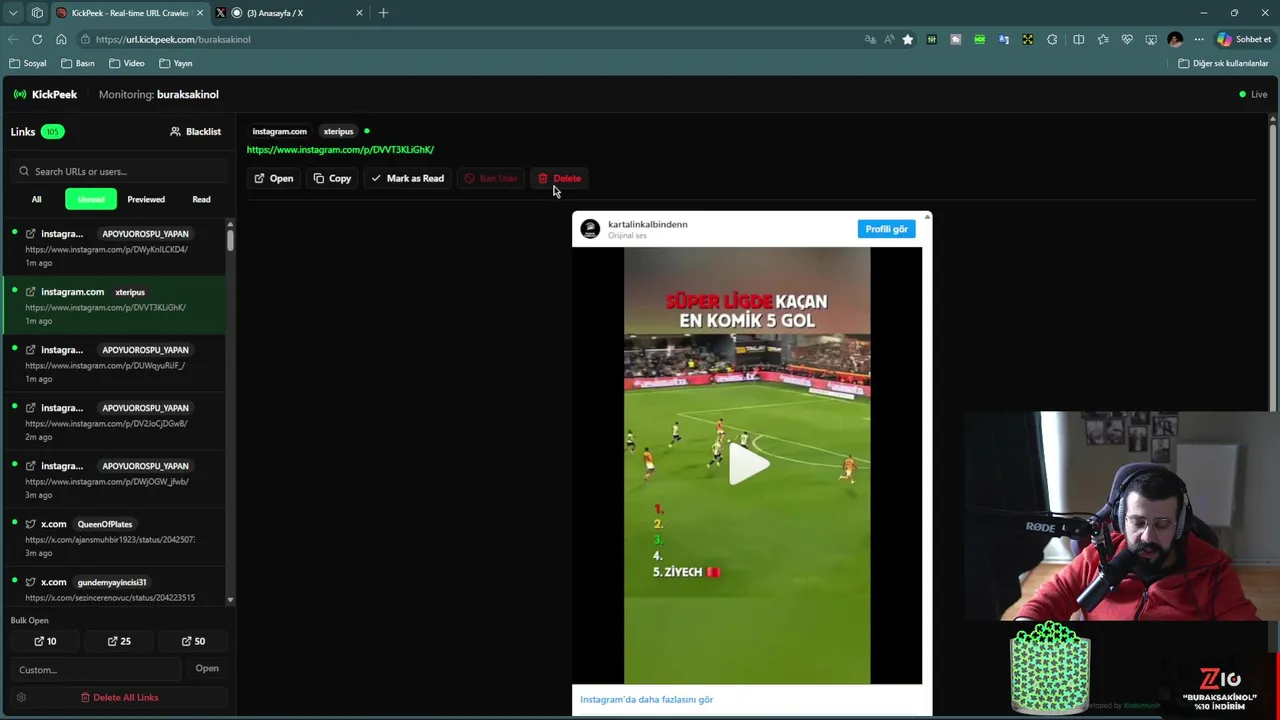Bulk open 10 links
The width and height of the screenshot is (1280, 720).
tap(45, 641)
